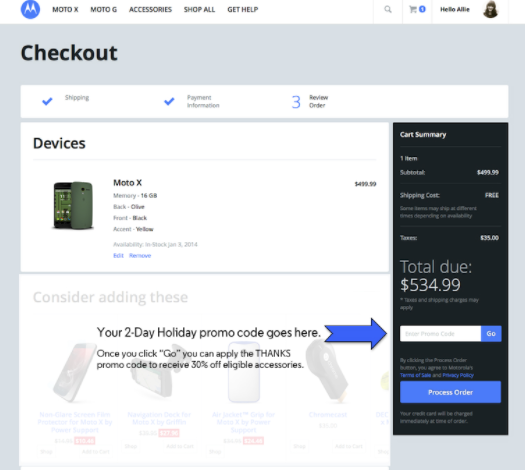Open the Terms of Sale link
Screen dimensions: 525x470
click(x=416, y=375)
